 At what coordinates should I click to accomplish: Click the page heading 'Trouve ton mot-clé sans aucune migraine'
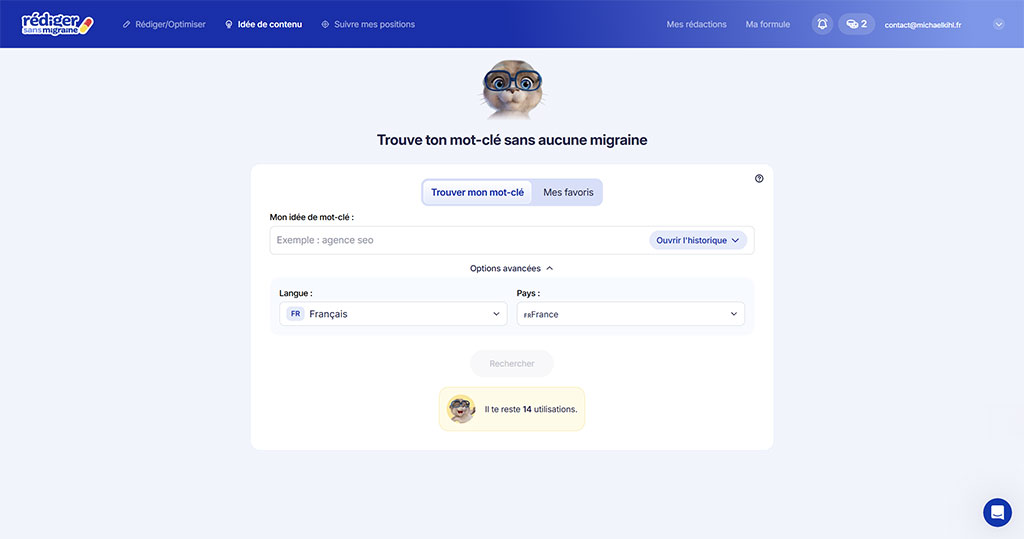pyautogui.click(x=512, y=140)
